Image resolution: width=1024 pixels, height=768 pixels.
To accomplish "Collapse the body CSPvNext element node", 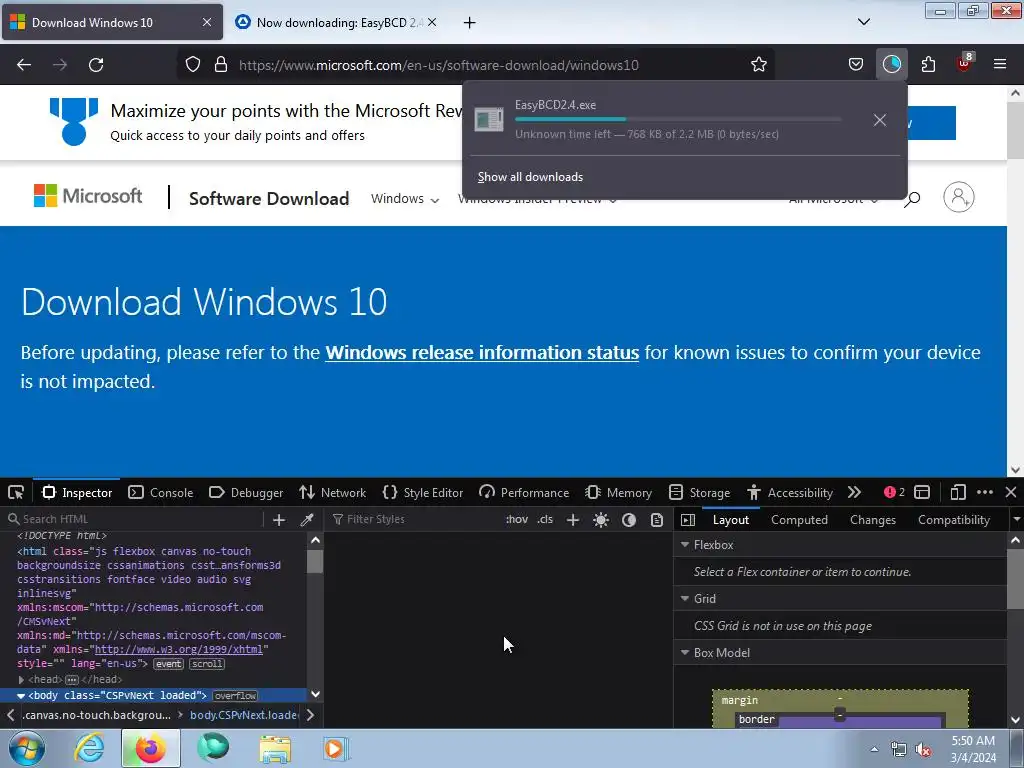I will click(21, 696).
